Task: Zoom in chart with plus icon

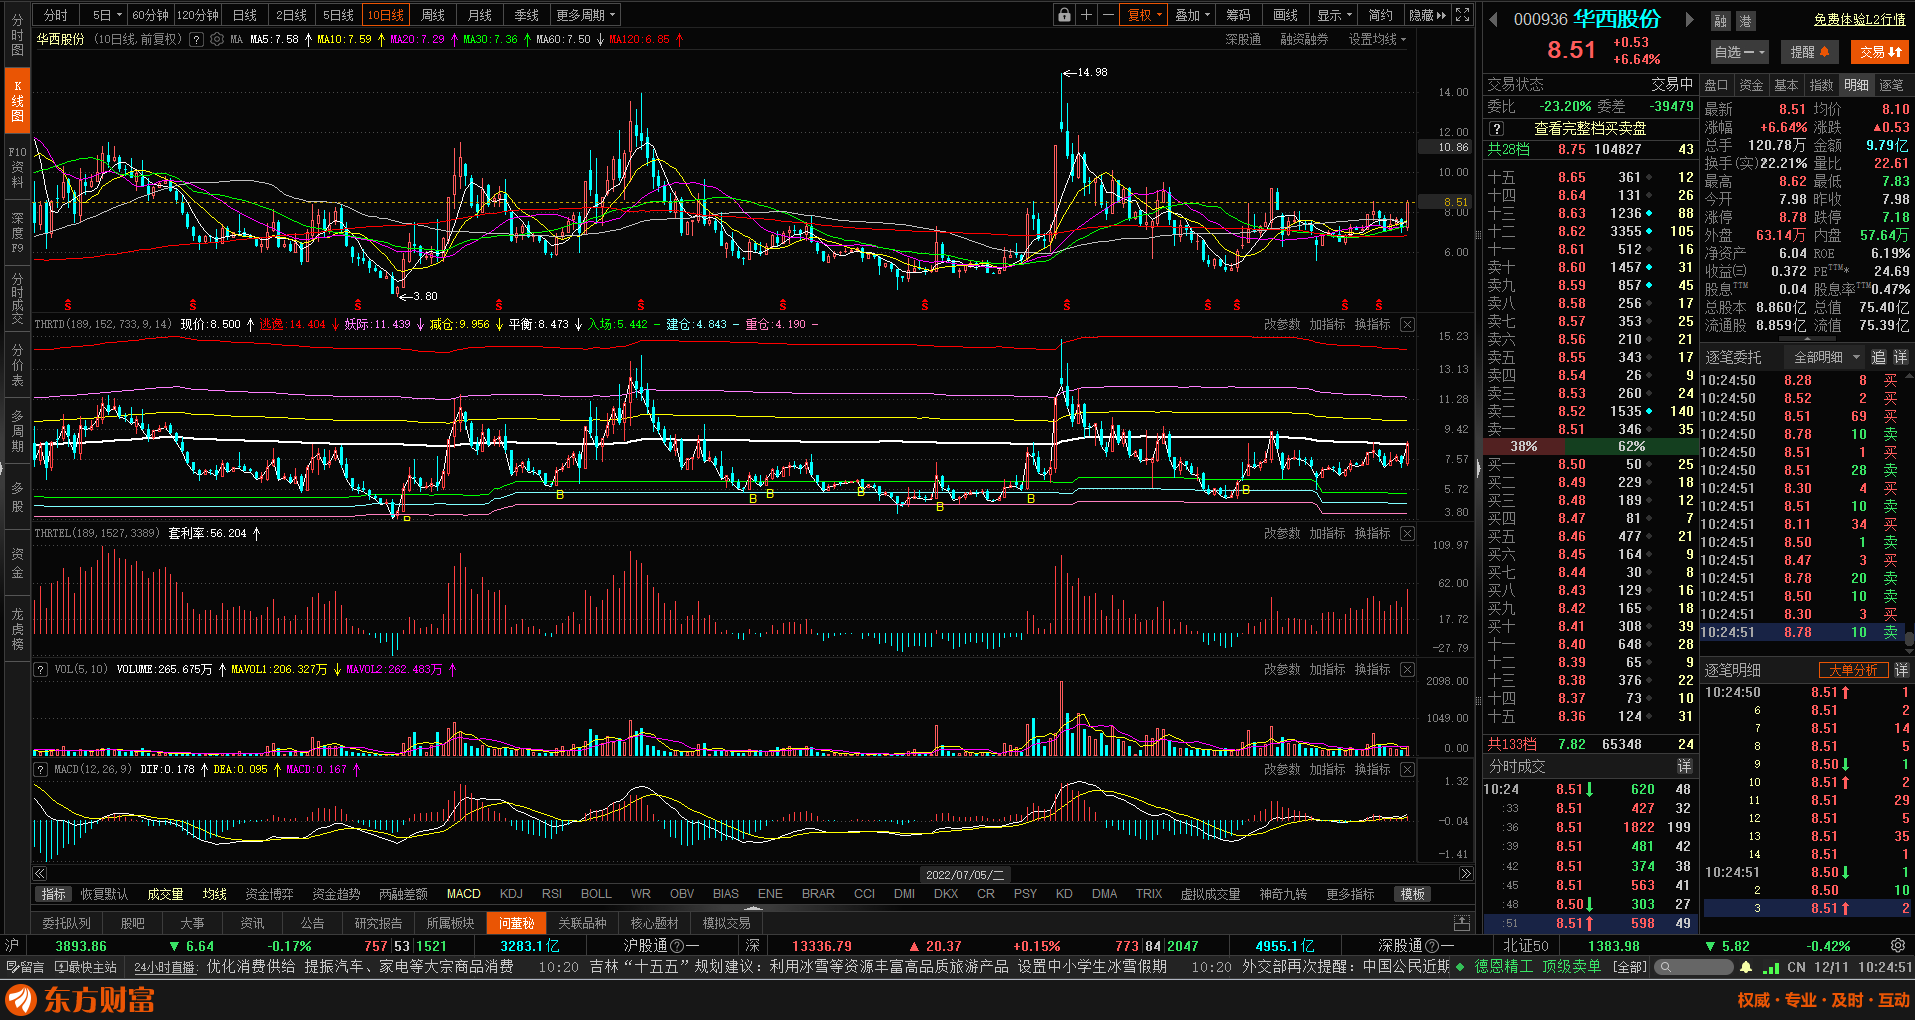Action: [1086, 15]
